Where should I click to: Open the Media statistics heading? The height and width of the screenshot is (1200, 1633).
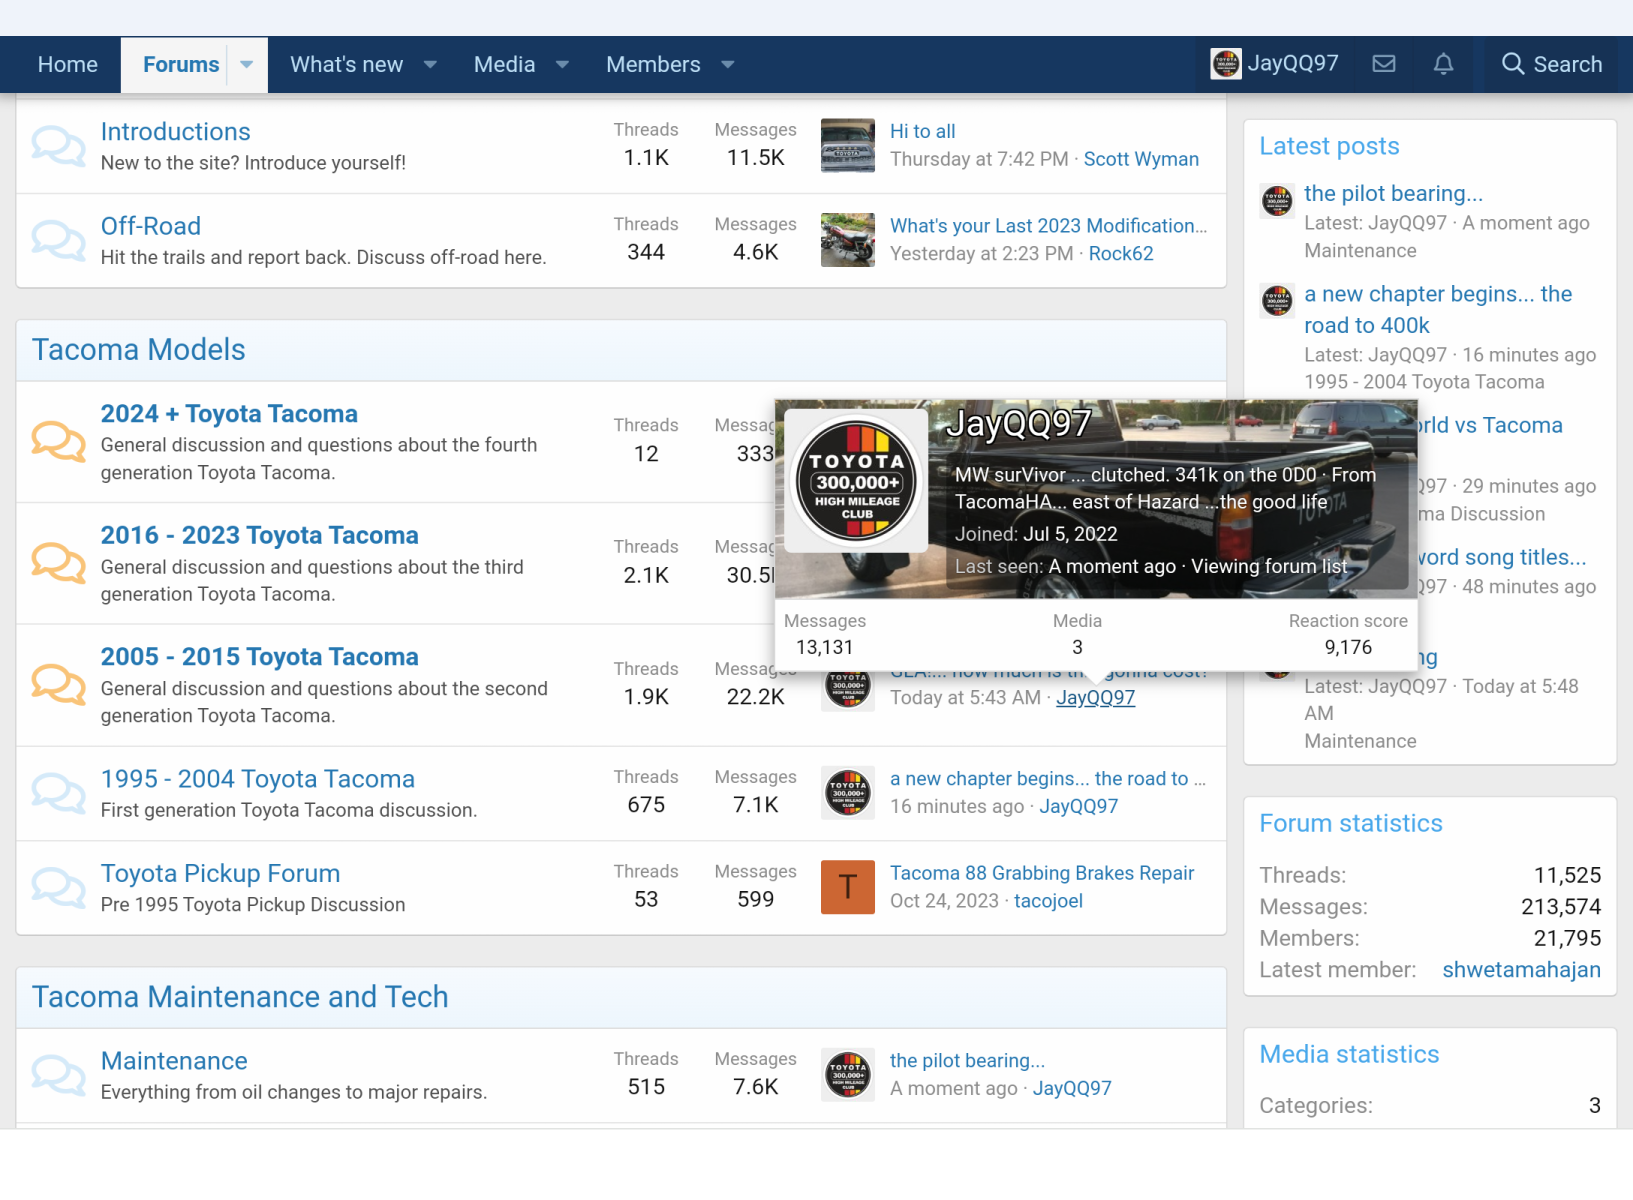[1349, 1055]
